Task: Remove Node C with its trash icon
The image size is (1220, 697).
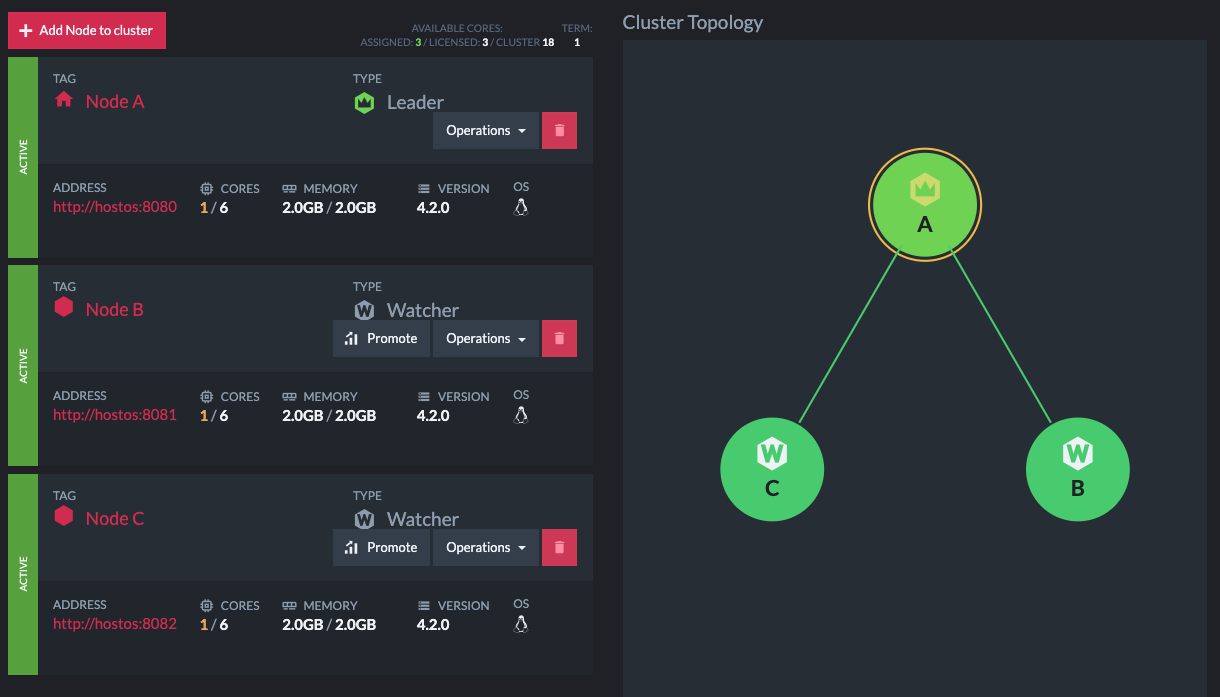Action: click(x=559, y=547)
